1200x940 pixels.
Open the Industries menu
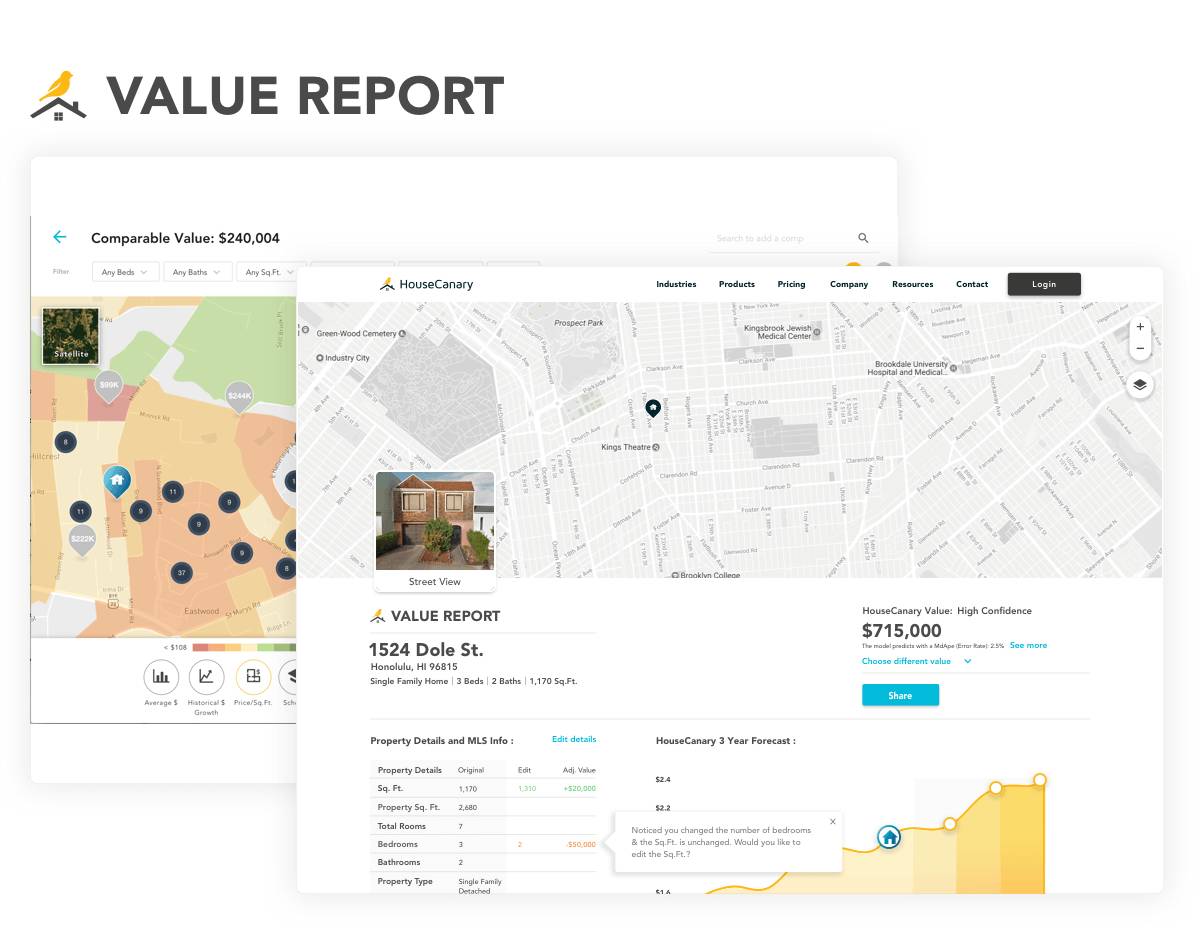[676, 284]
